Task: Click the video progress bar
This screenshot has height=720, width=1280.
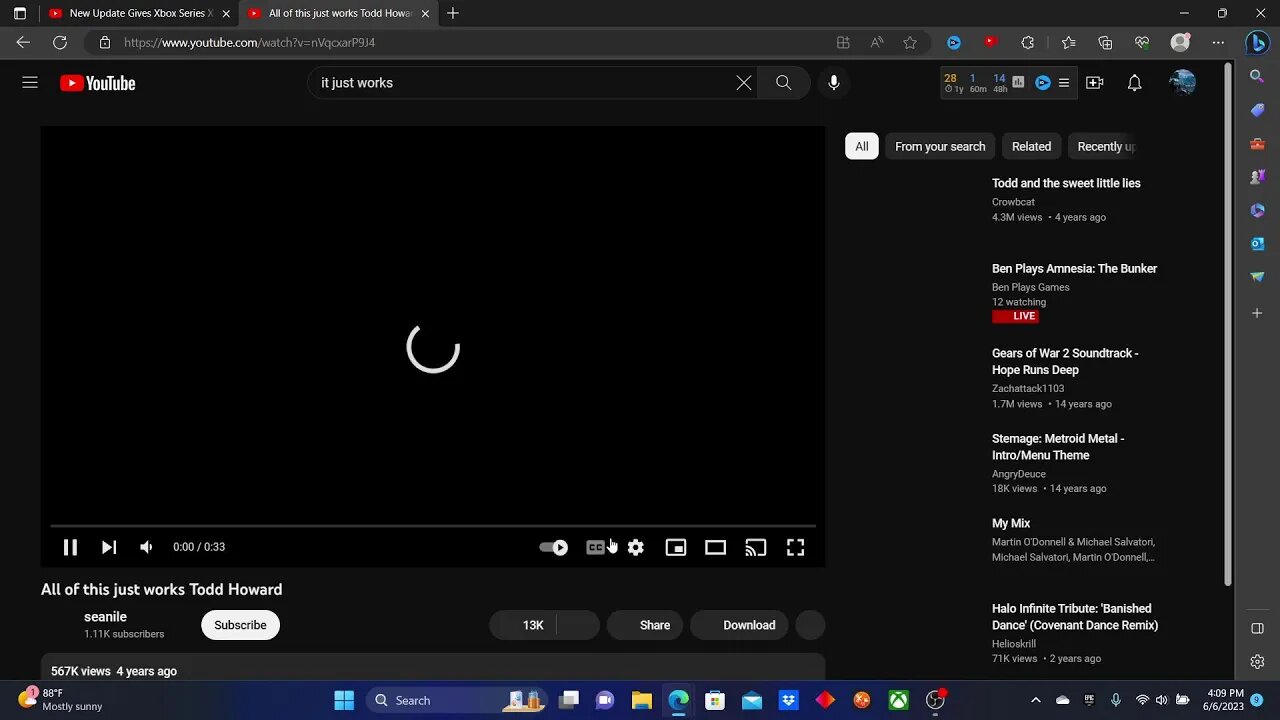Action: pos(433,525)
